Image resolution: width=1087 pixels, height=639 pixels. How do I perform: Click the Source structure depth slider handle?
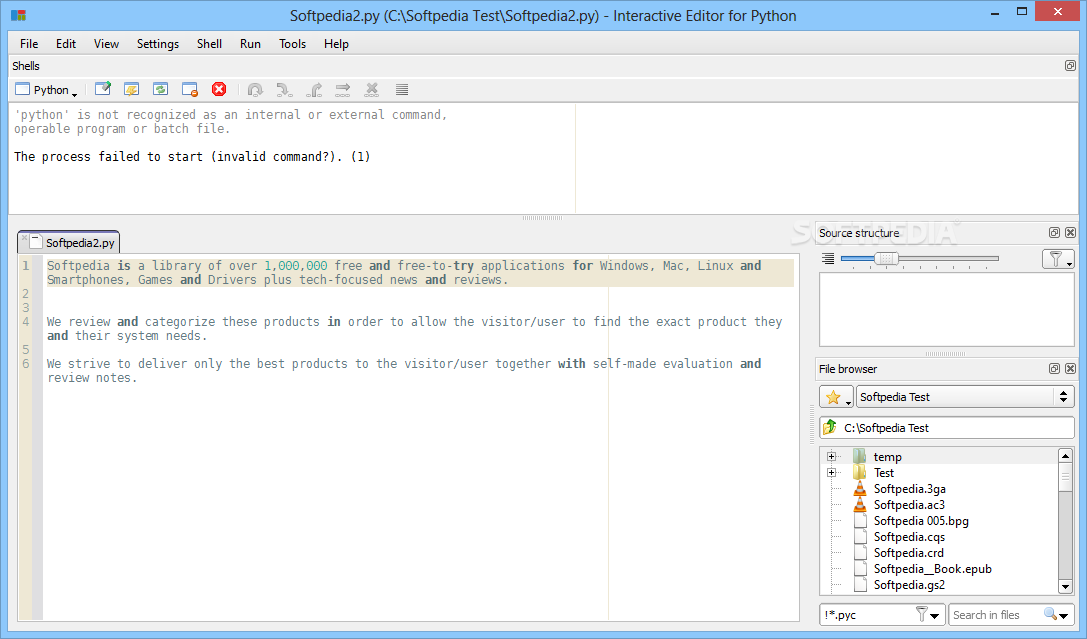[886, 259]
